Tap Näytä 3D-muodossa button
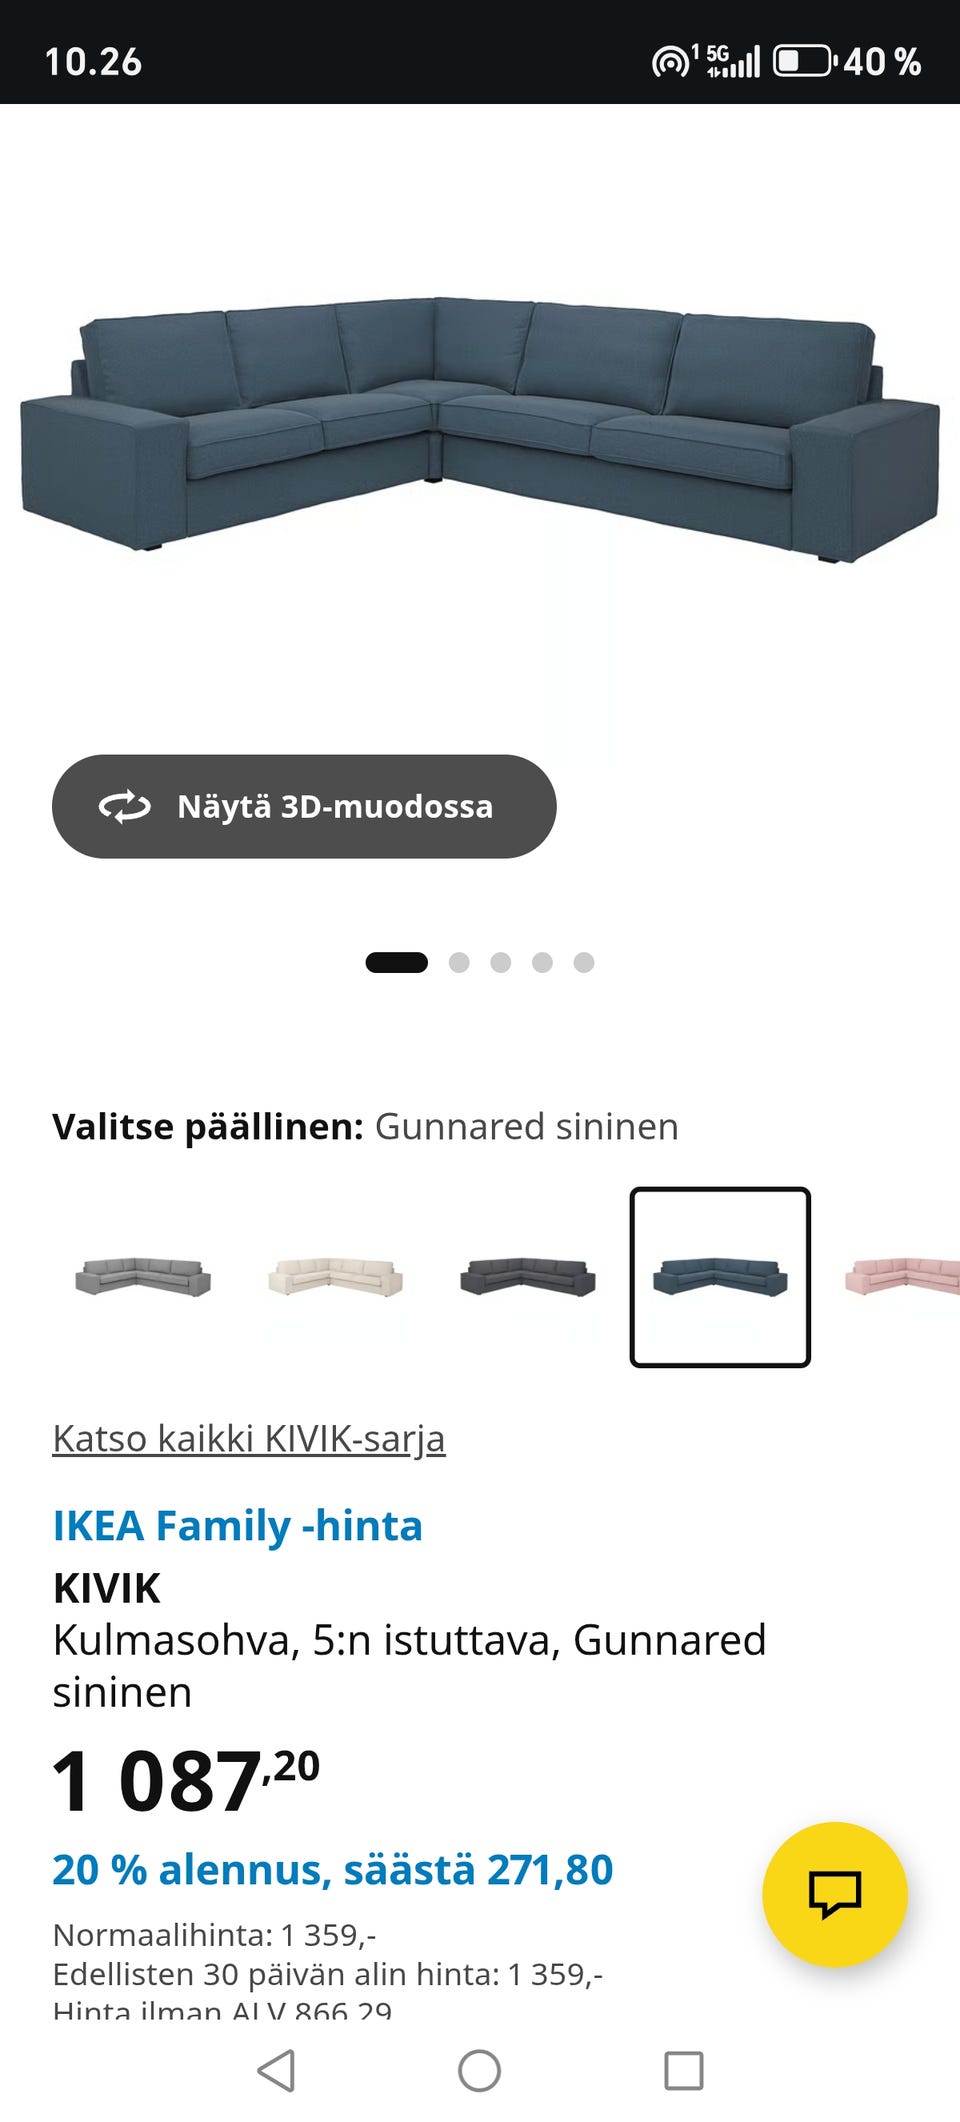The width and height of the screenshot is (960, 2122). 303,806
